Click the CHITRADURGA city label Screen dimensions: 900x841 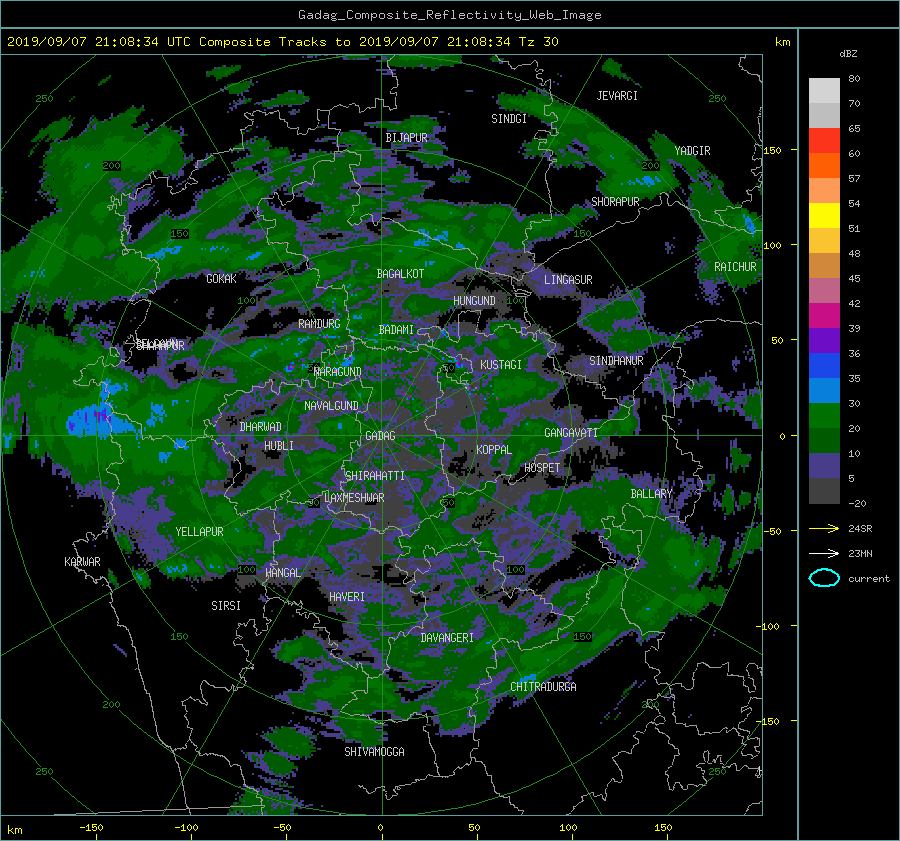(x=543, y=687)
